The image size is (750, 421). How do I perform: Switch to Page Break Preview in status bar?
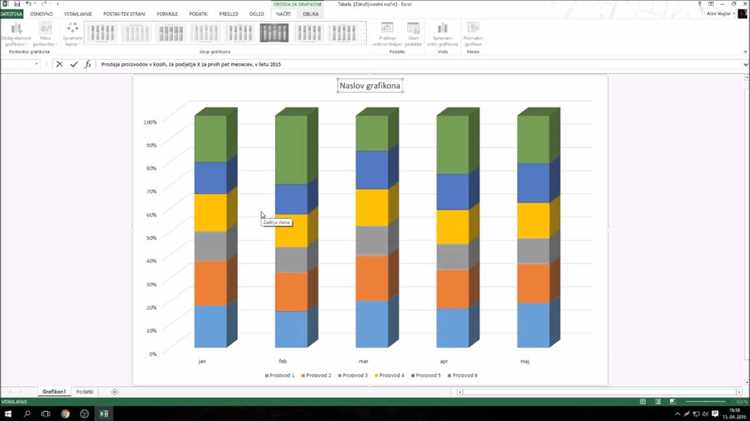click(673, 402)
